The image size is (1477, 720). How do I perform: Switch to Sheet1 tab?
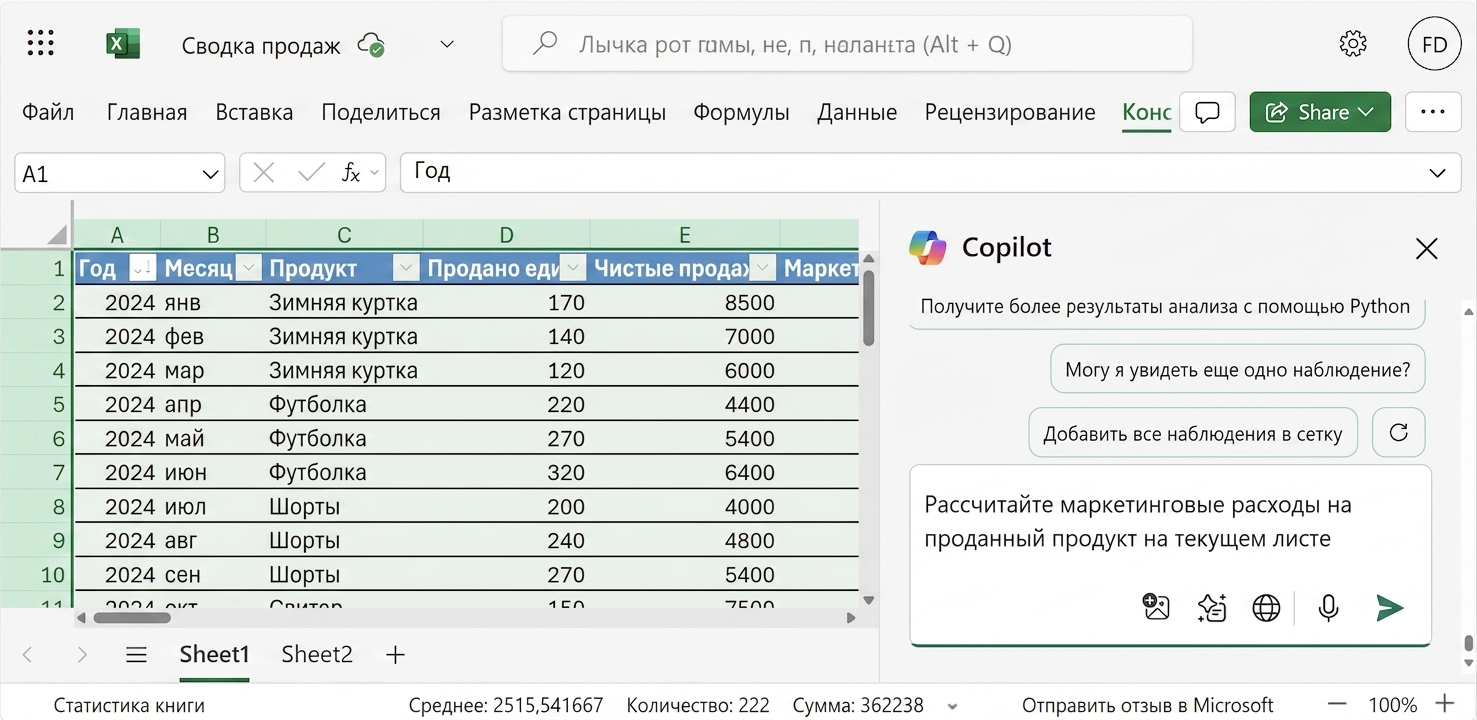tap(214, 655)
